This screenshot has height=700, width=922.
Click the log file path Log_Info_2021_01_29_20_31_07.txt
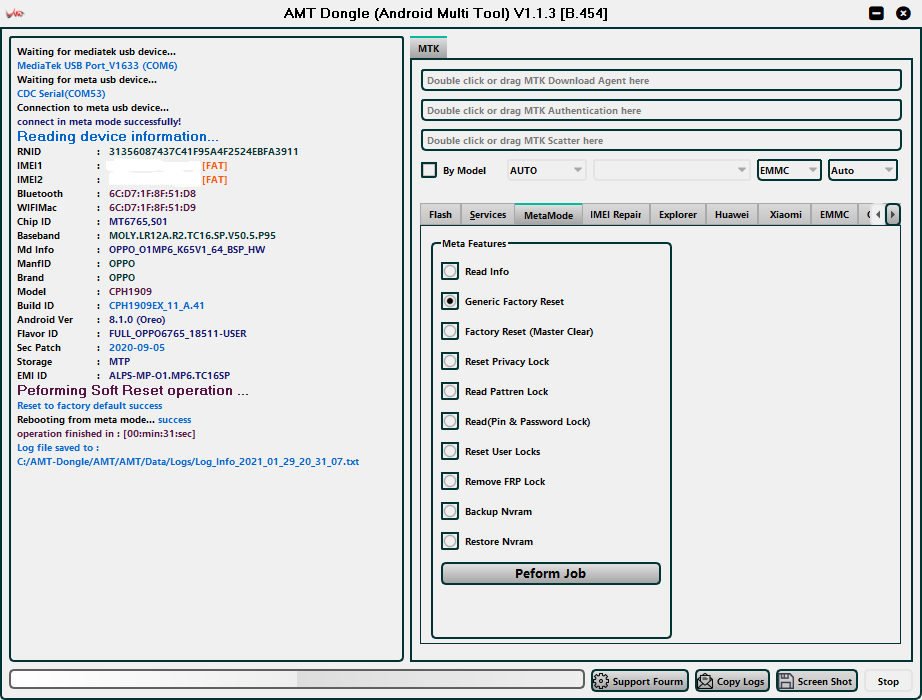(188, 462)
